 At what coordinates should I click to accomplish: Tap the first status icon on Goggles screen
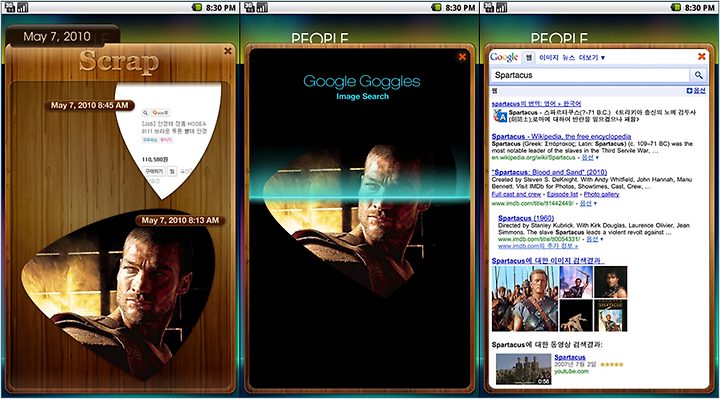(249, 7)
